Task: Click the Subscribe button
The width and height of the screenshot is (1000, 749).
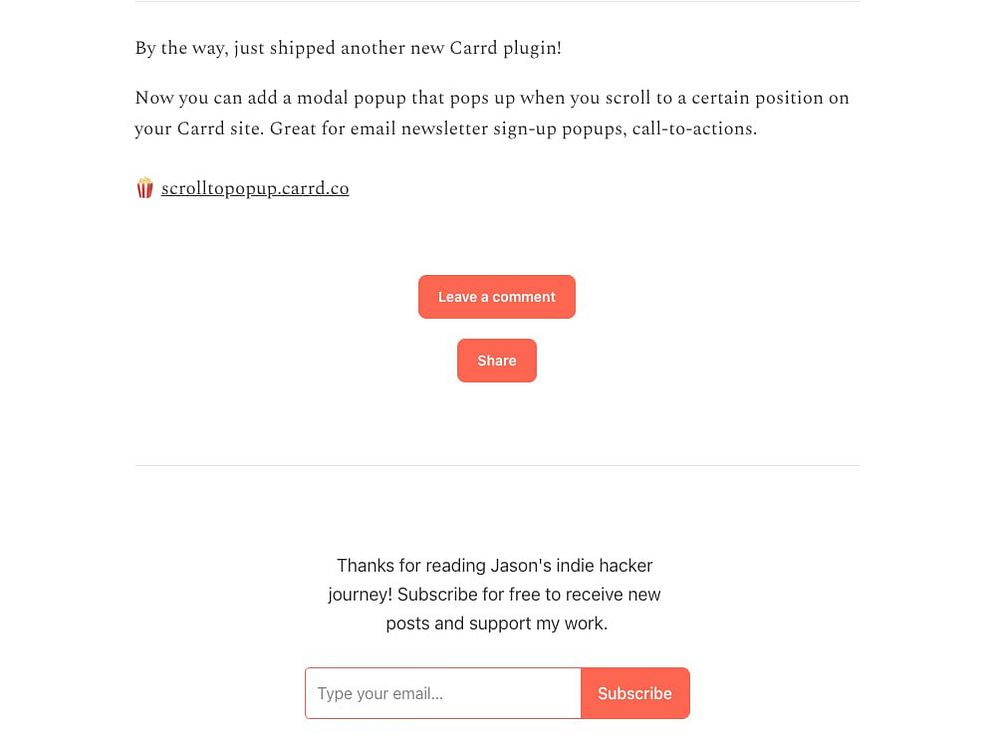Action: (x=635, y=693)
